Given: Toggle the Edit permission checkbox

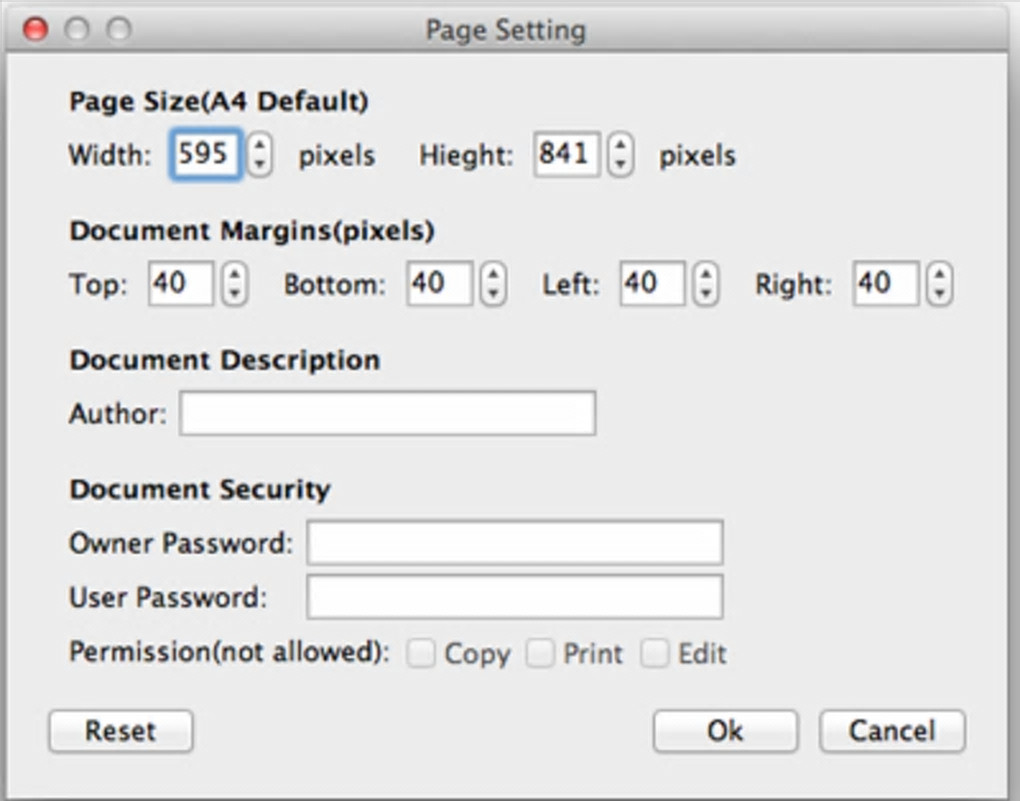Looking at the screenshot, I should 655,654.
